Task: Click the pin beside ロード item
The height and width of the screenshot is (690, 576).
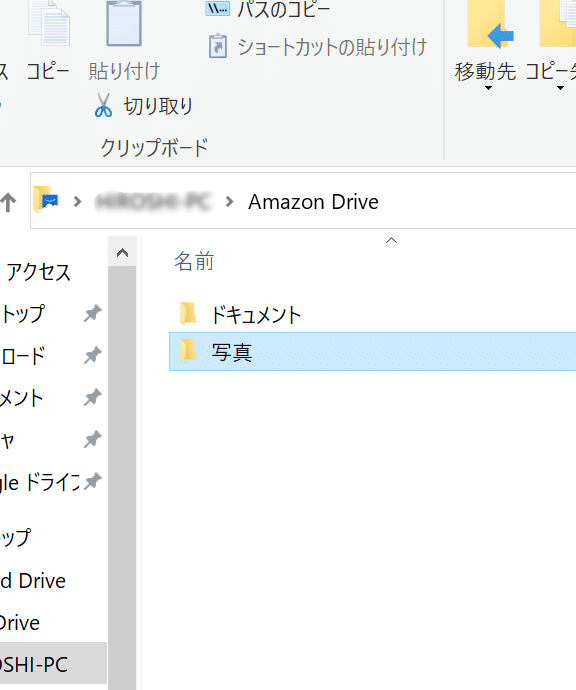Action: [92, 355]
